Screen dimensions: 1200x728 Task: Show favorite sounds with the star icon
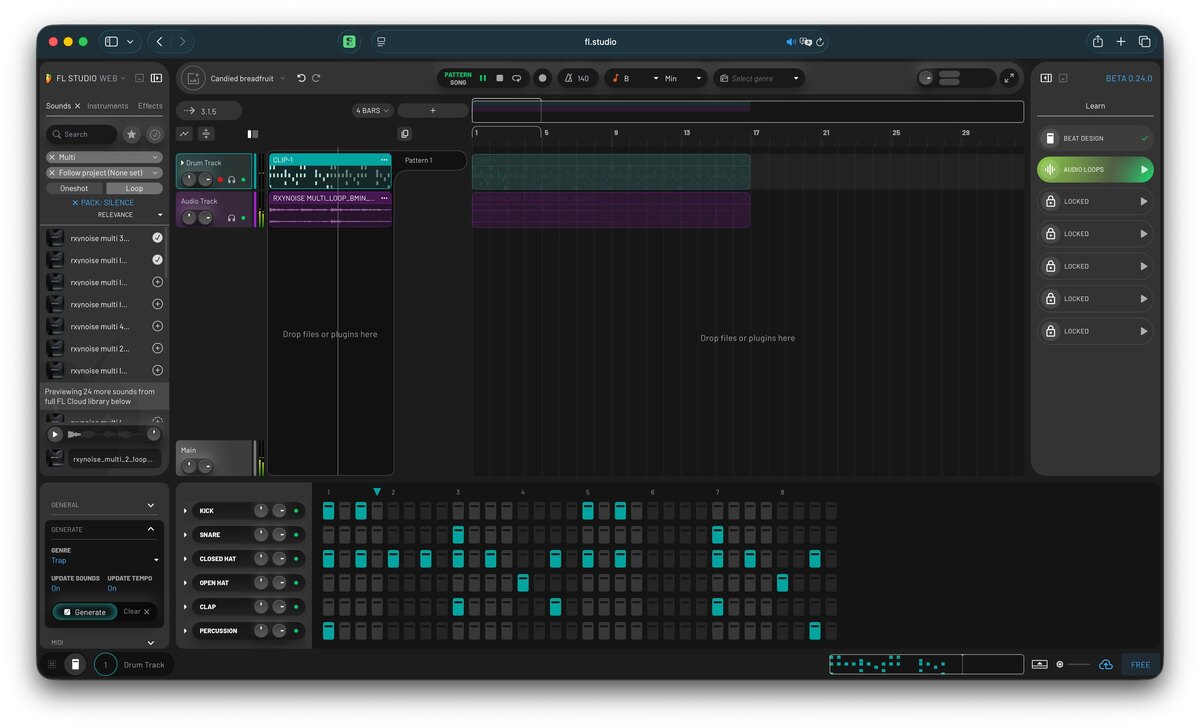[132, 134]
